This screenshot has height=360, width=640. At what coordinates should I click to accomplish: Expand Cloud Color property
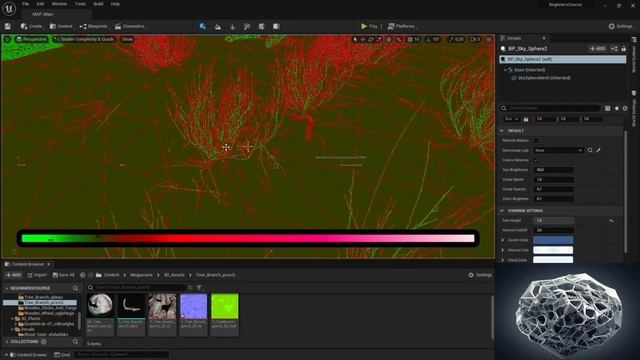coord(503,260)
